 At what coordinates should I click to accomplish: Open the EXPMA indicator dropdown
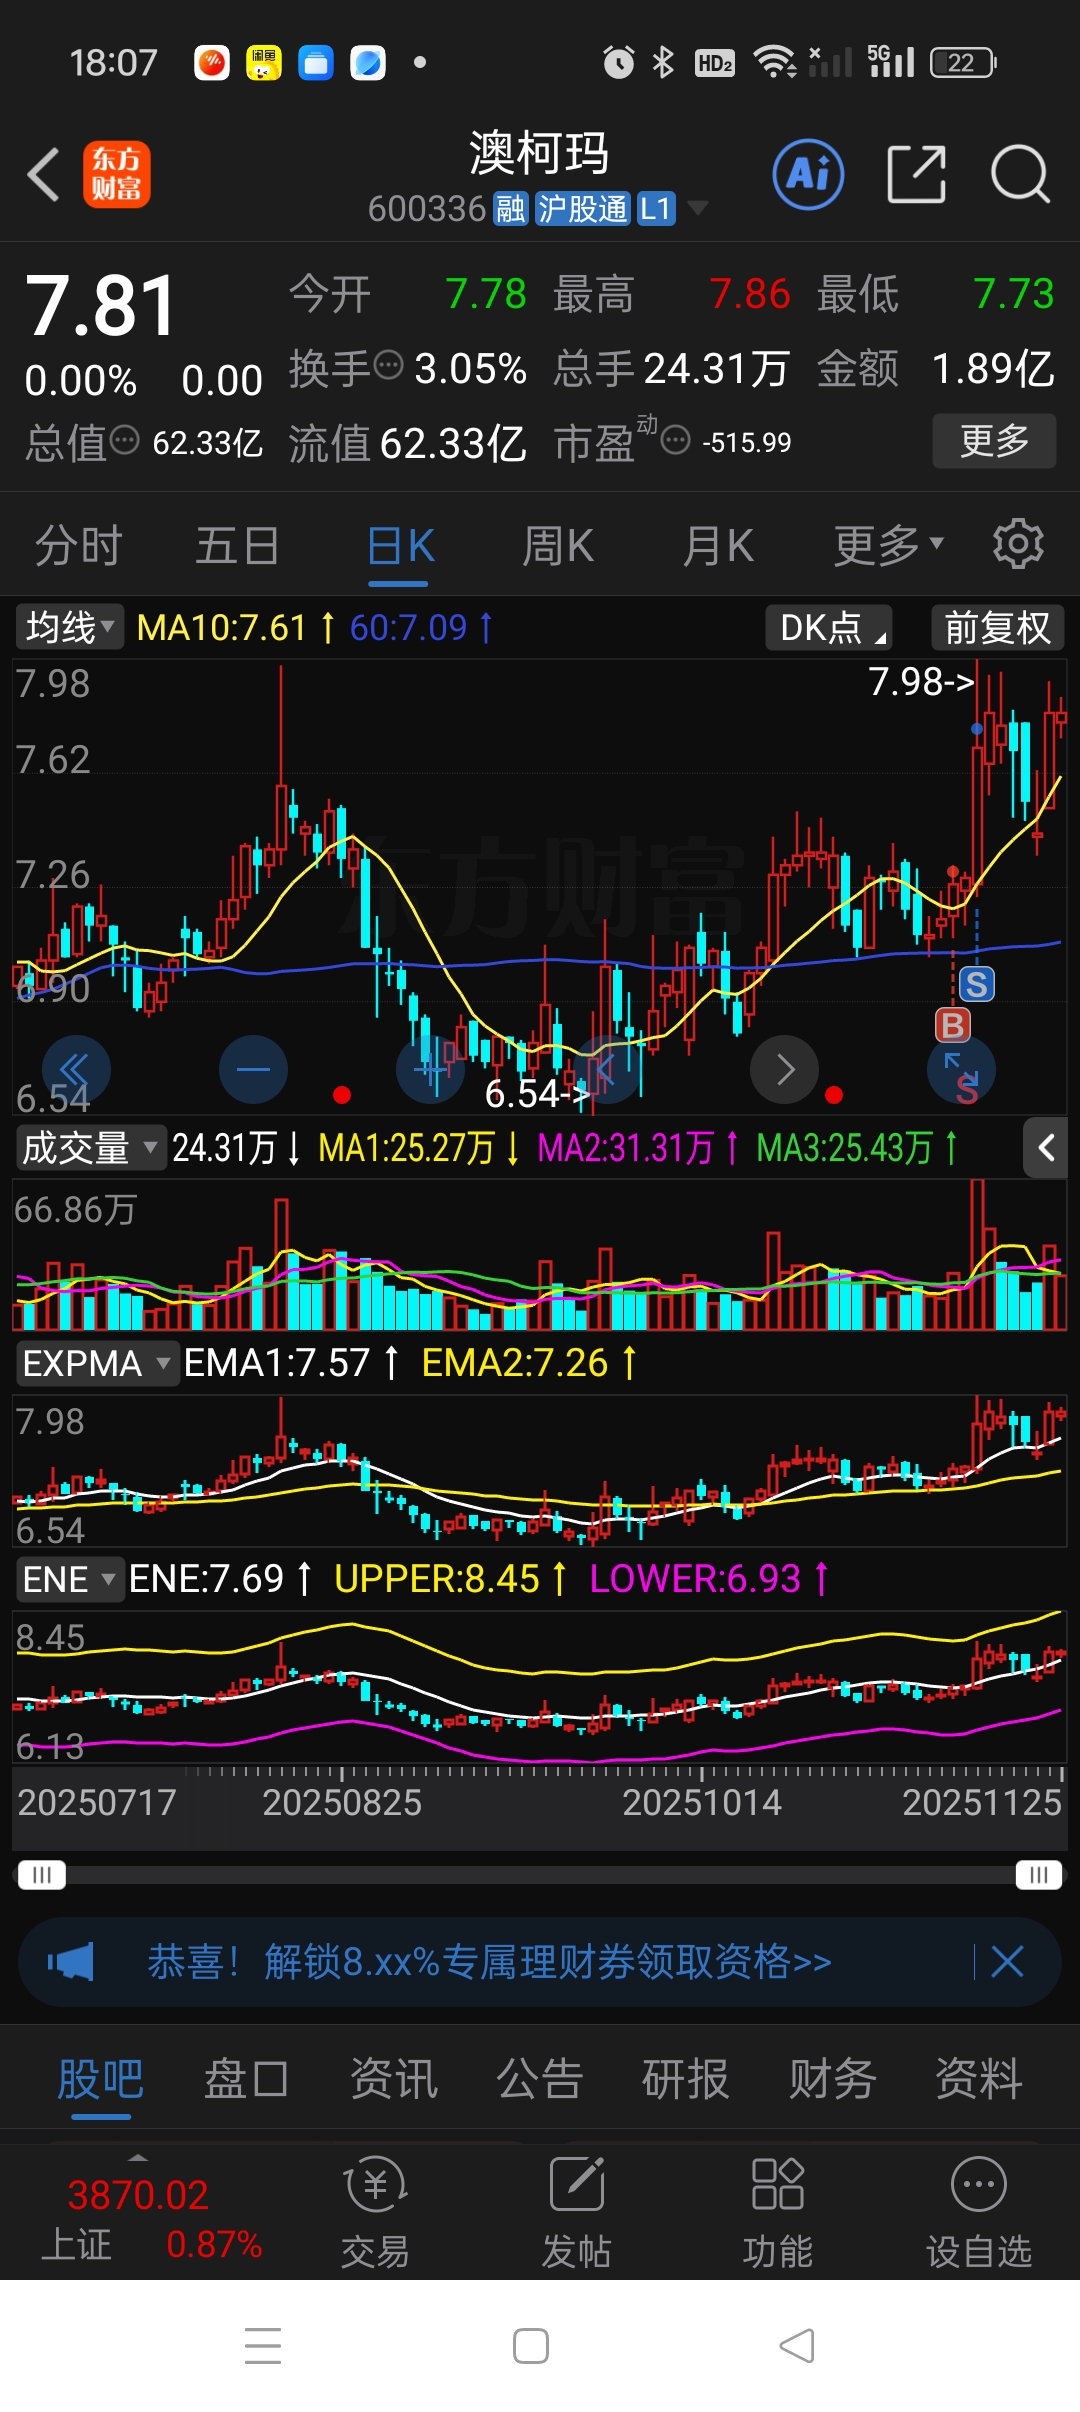(97, 1363)
